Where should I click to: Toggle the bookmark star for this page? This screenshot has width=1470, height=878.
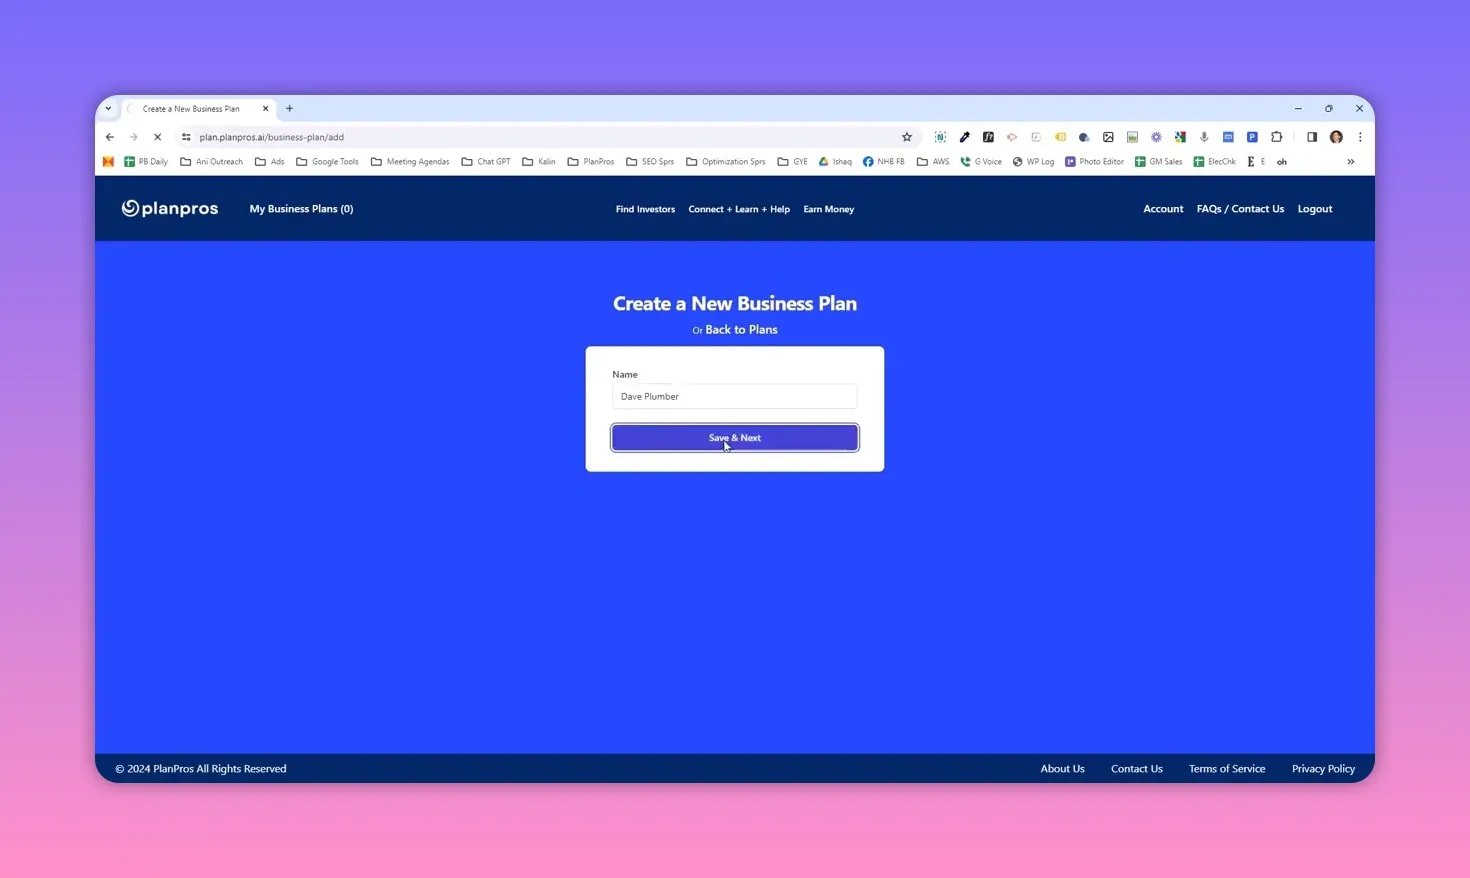coord(906,137)
